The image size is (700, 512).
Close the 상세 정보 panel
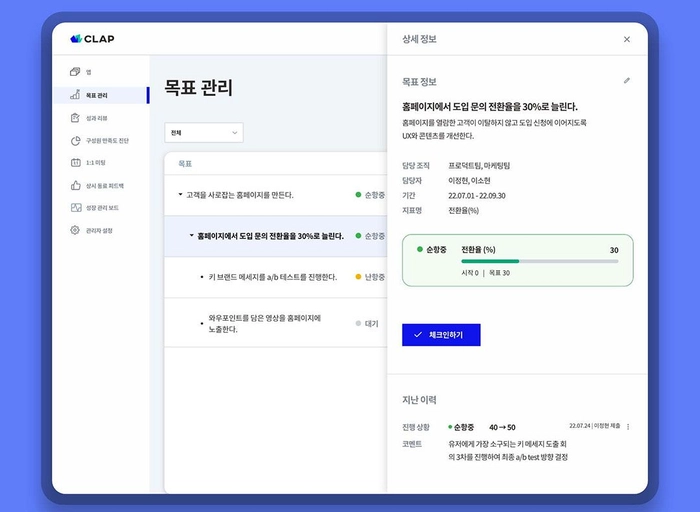tap(627, 39)
